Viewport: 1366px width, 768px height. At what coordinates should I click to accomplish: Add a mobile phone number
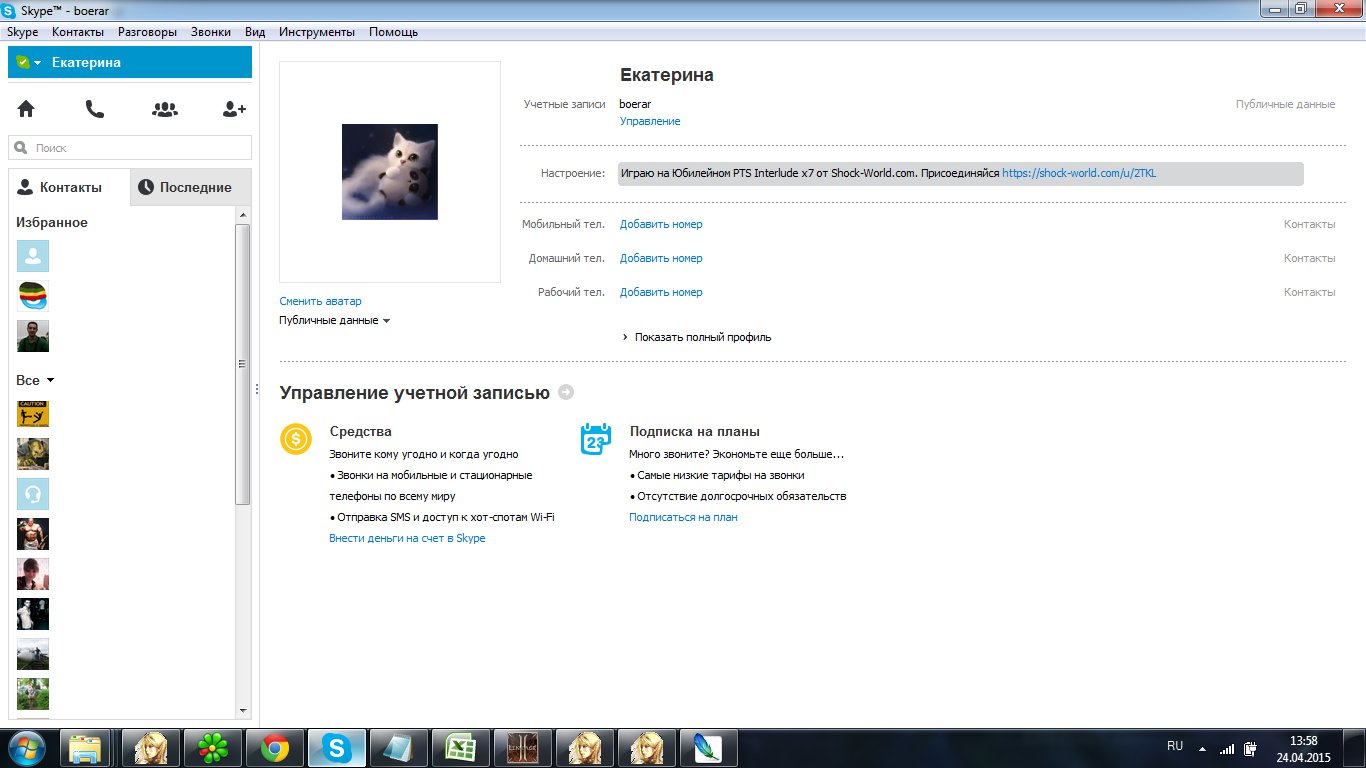[x=661, y=224]
